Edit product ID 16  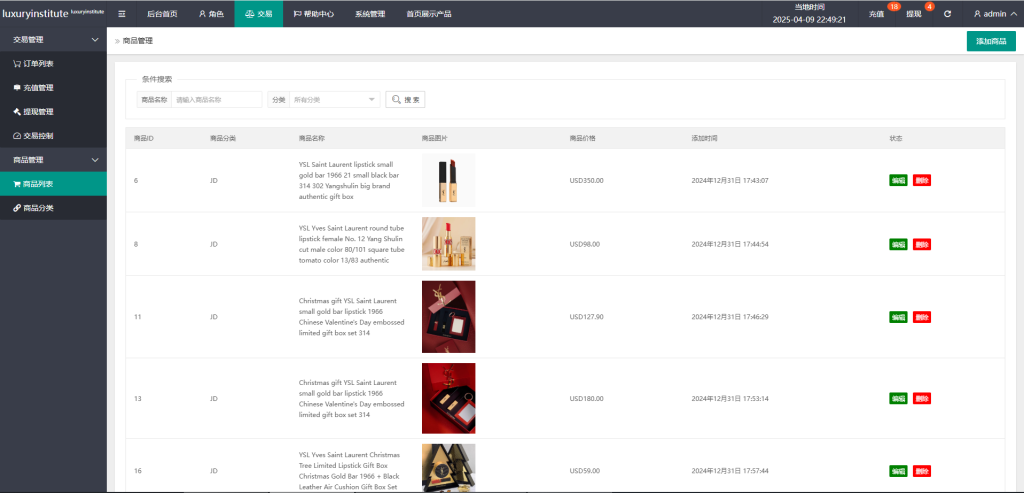(x=898, y=471)
